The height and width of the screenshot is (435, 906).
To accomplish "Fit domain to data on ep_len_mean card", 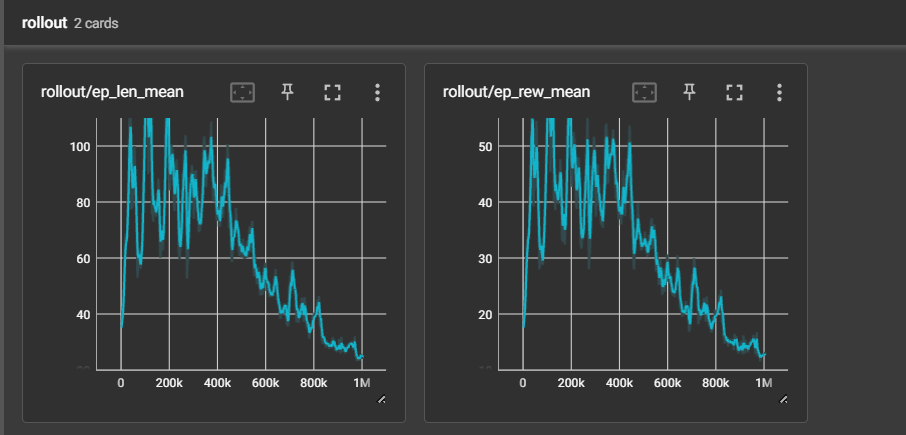I will pos(242,92).
